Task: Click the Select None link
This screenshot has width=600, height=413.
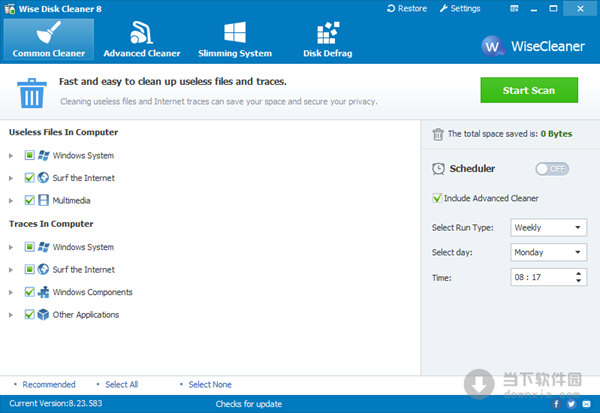Action: (x=210, y=384)
